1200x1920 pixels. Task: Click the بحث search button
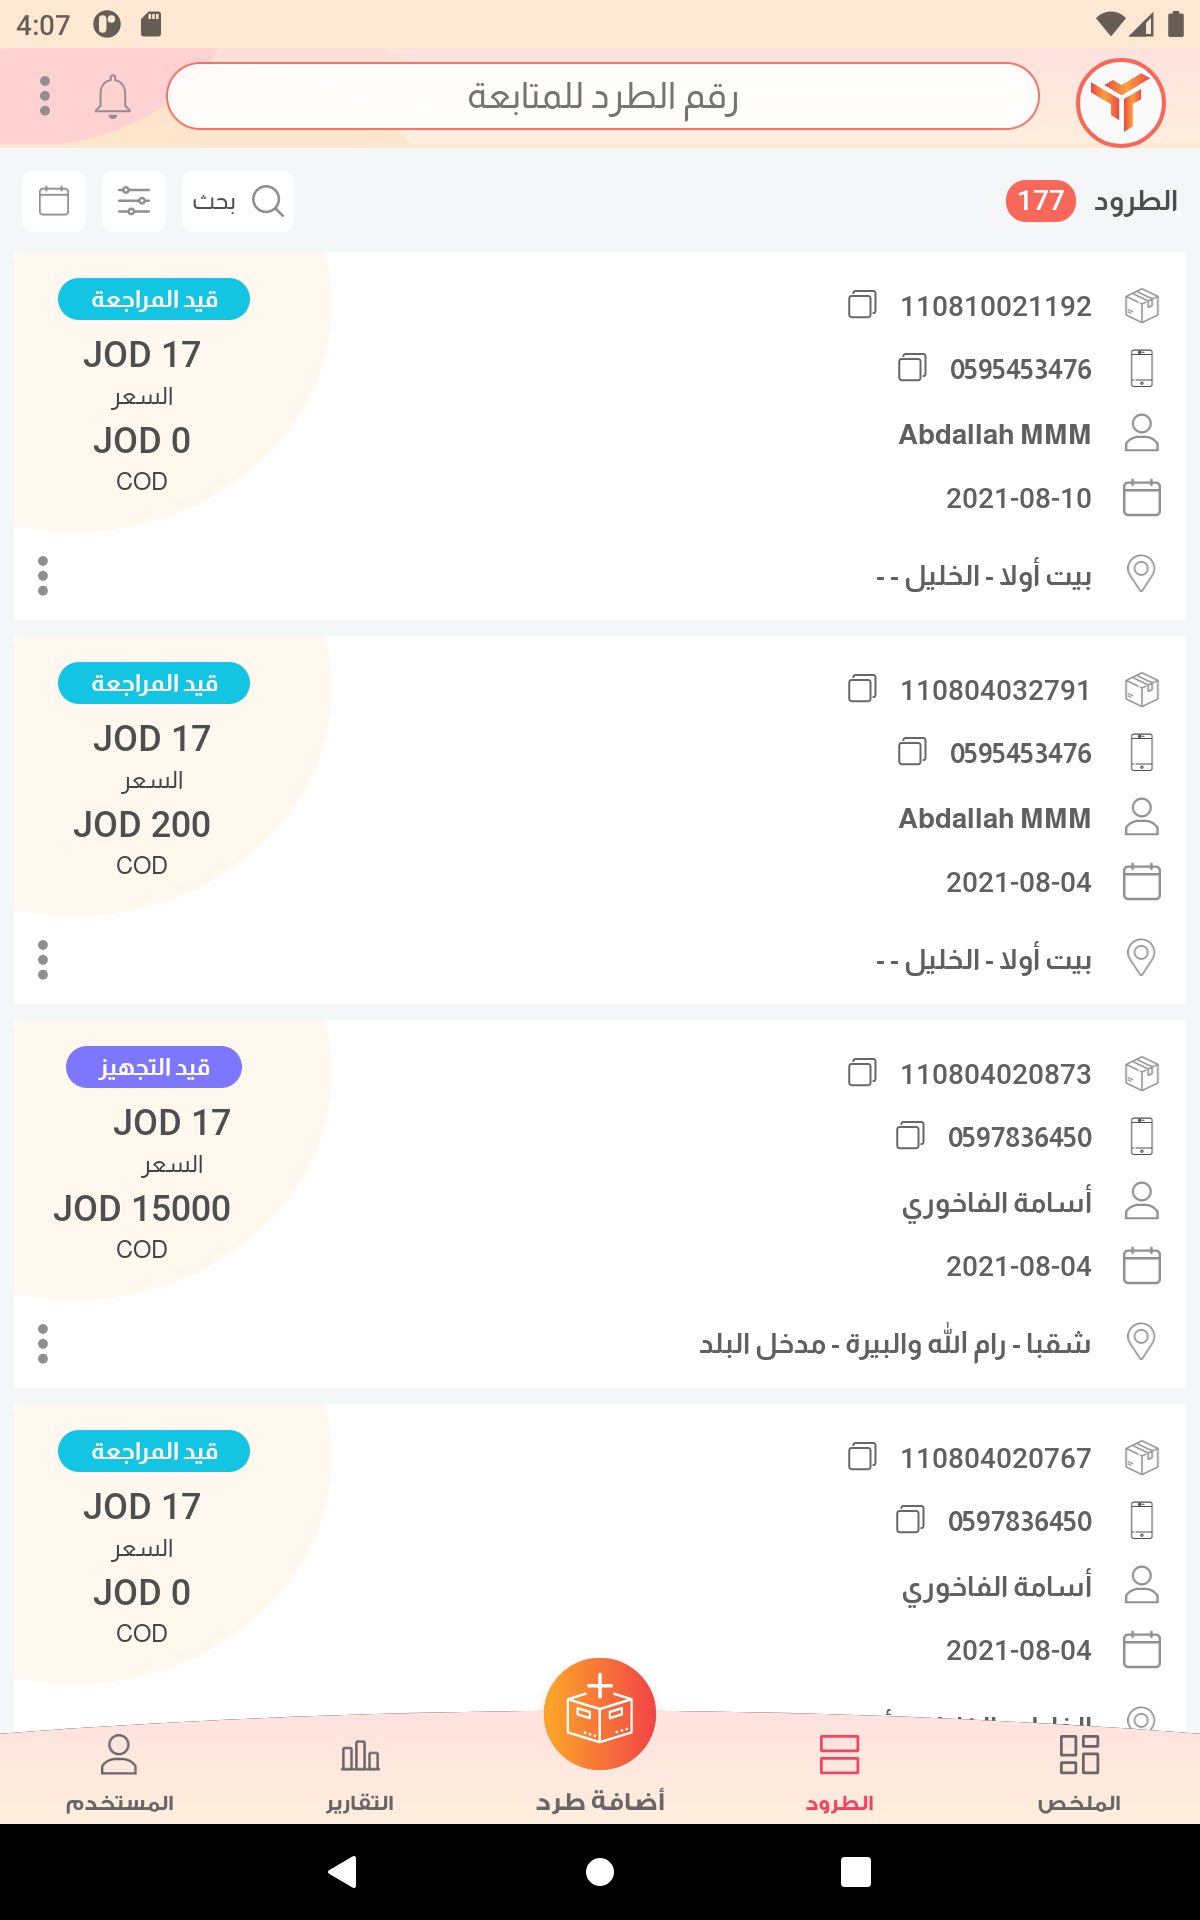(238, 201)
